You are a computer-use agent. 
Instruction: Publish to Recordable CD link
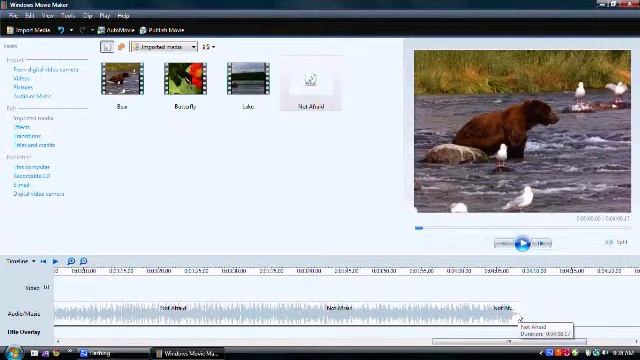point(32,176)
